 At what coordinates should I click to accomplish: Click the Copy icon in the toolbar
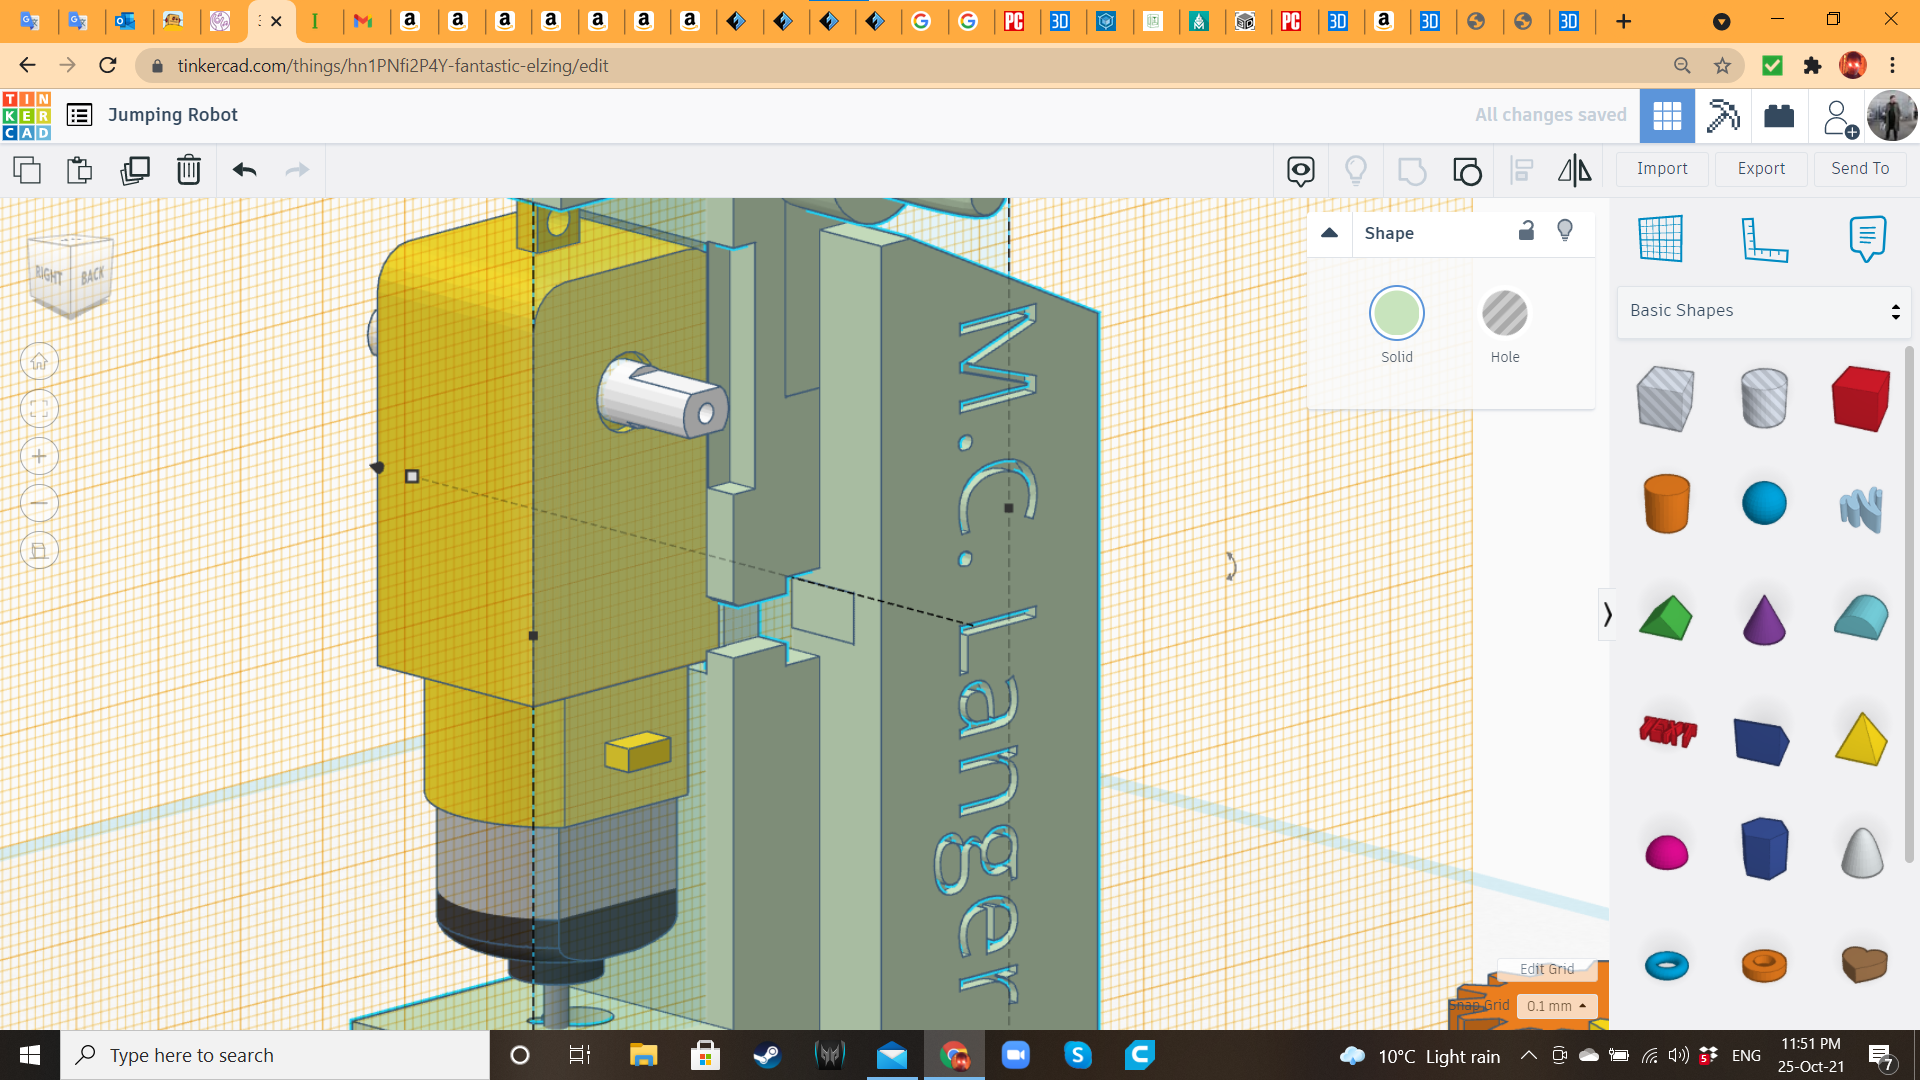pyautogui.click(x=26, y=170)
